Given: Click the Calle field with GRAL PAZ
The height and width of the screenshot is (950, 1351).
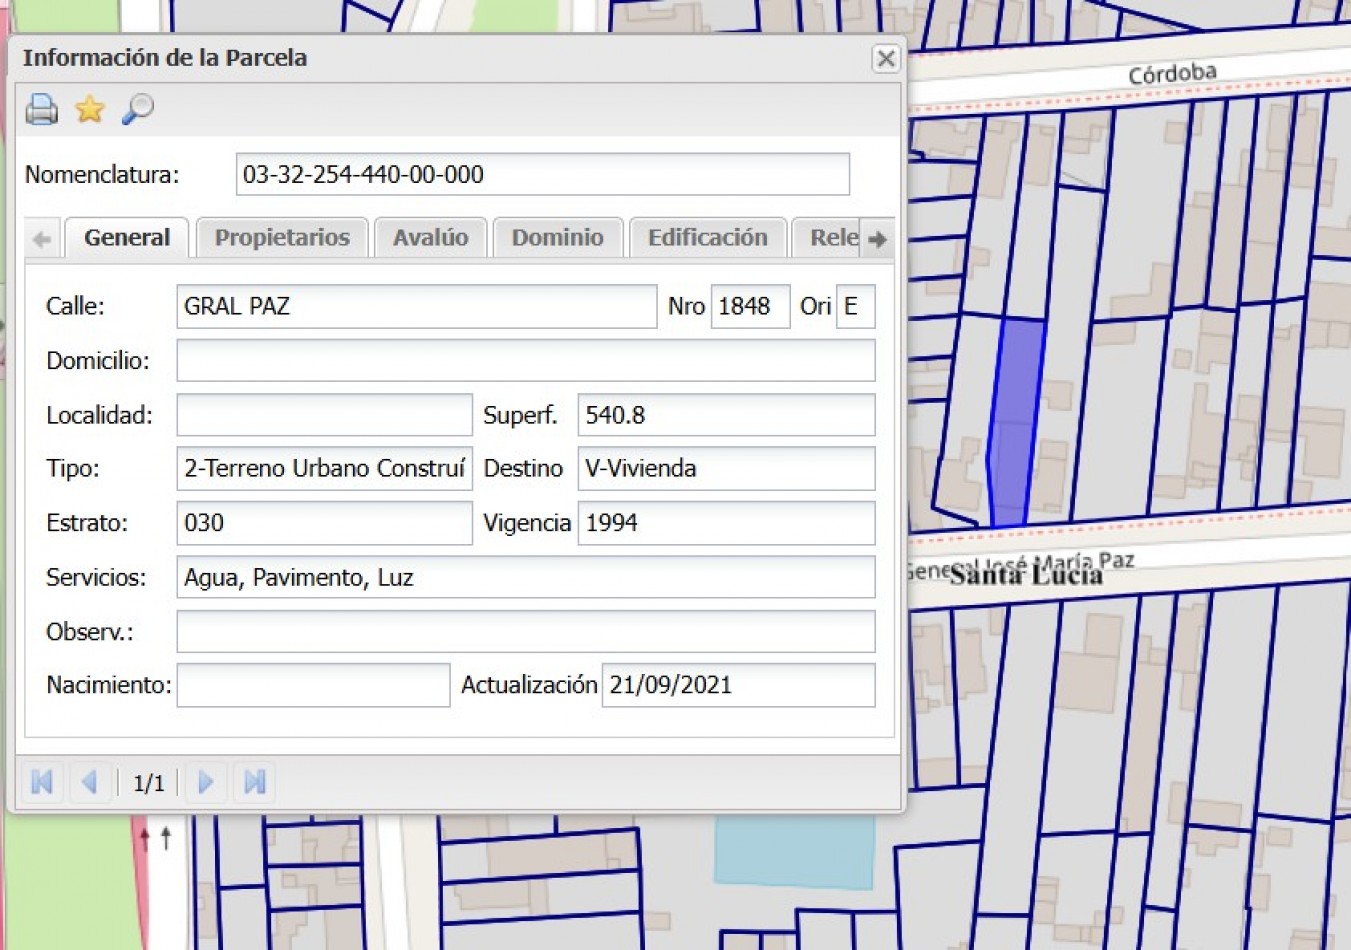Looking at the screenshot, I should pos(417,306).
